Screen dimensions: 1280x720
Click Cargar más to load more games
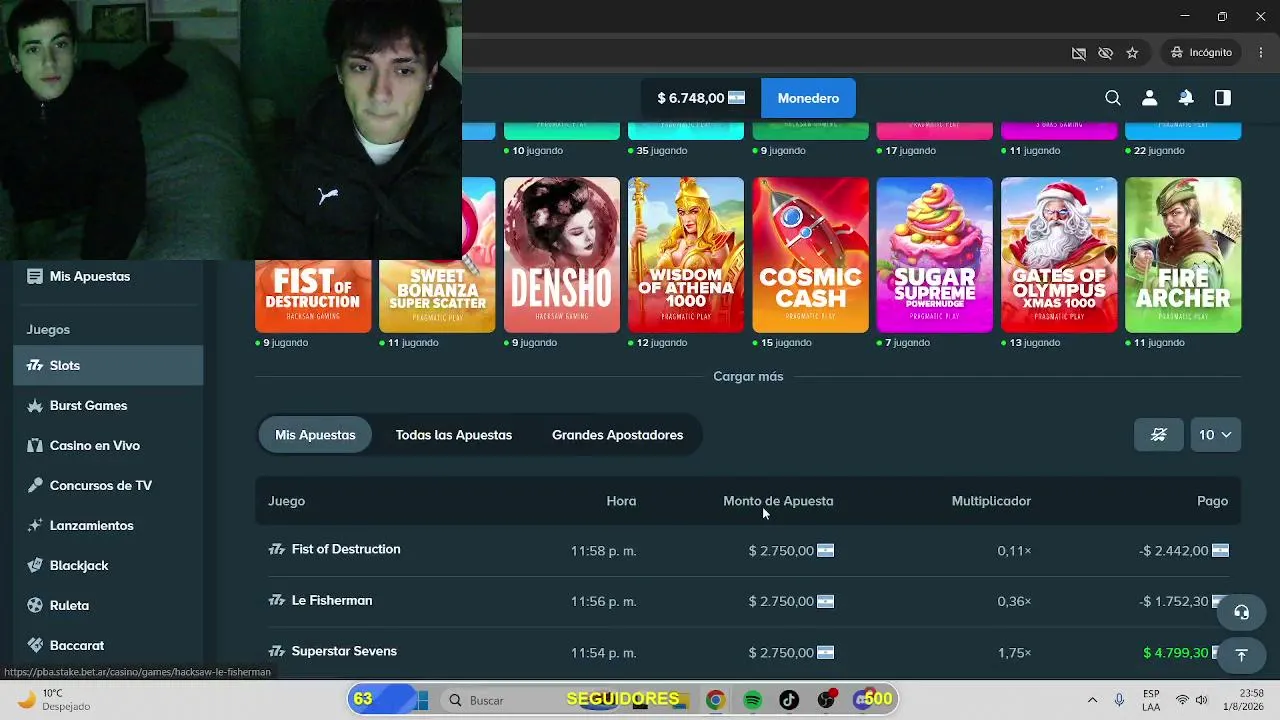pyautogui.click(x=748, y=377)
